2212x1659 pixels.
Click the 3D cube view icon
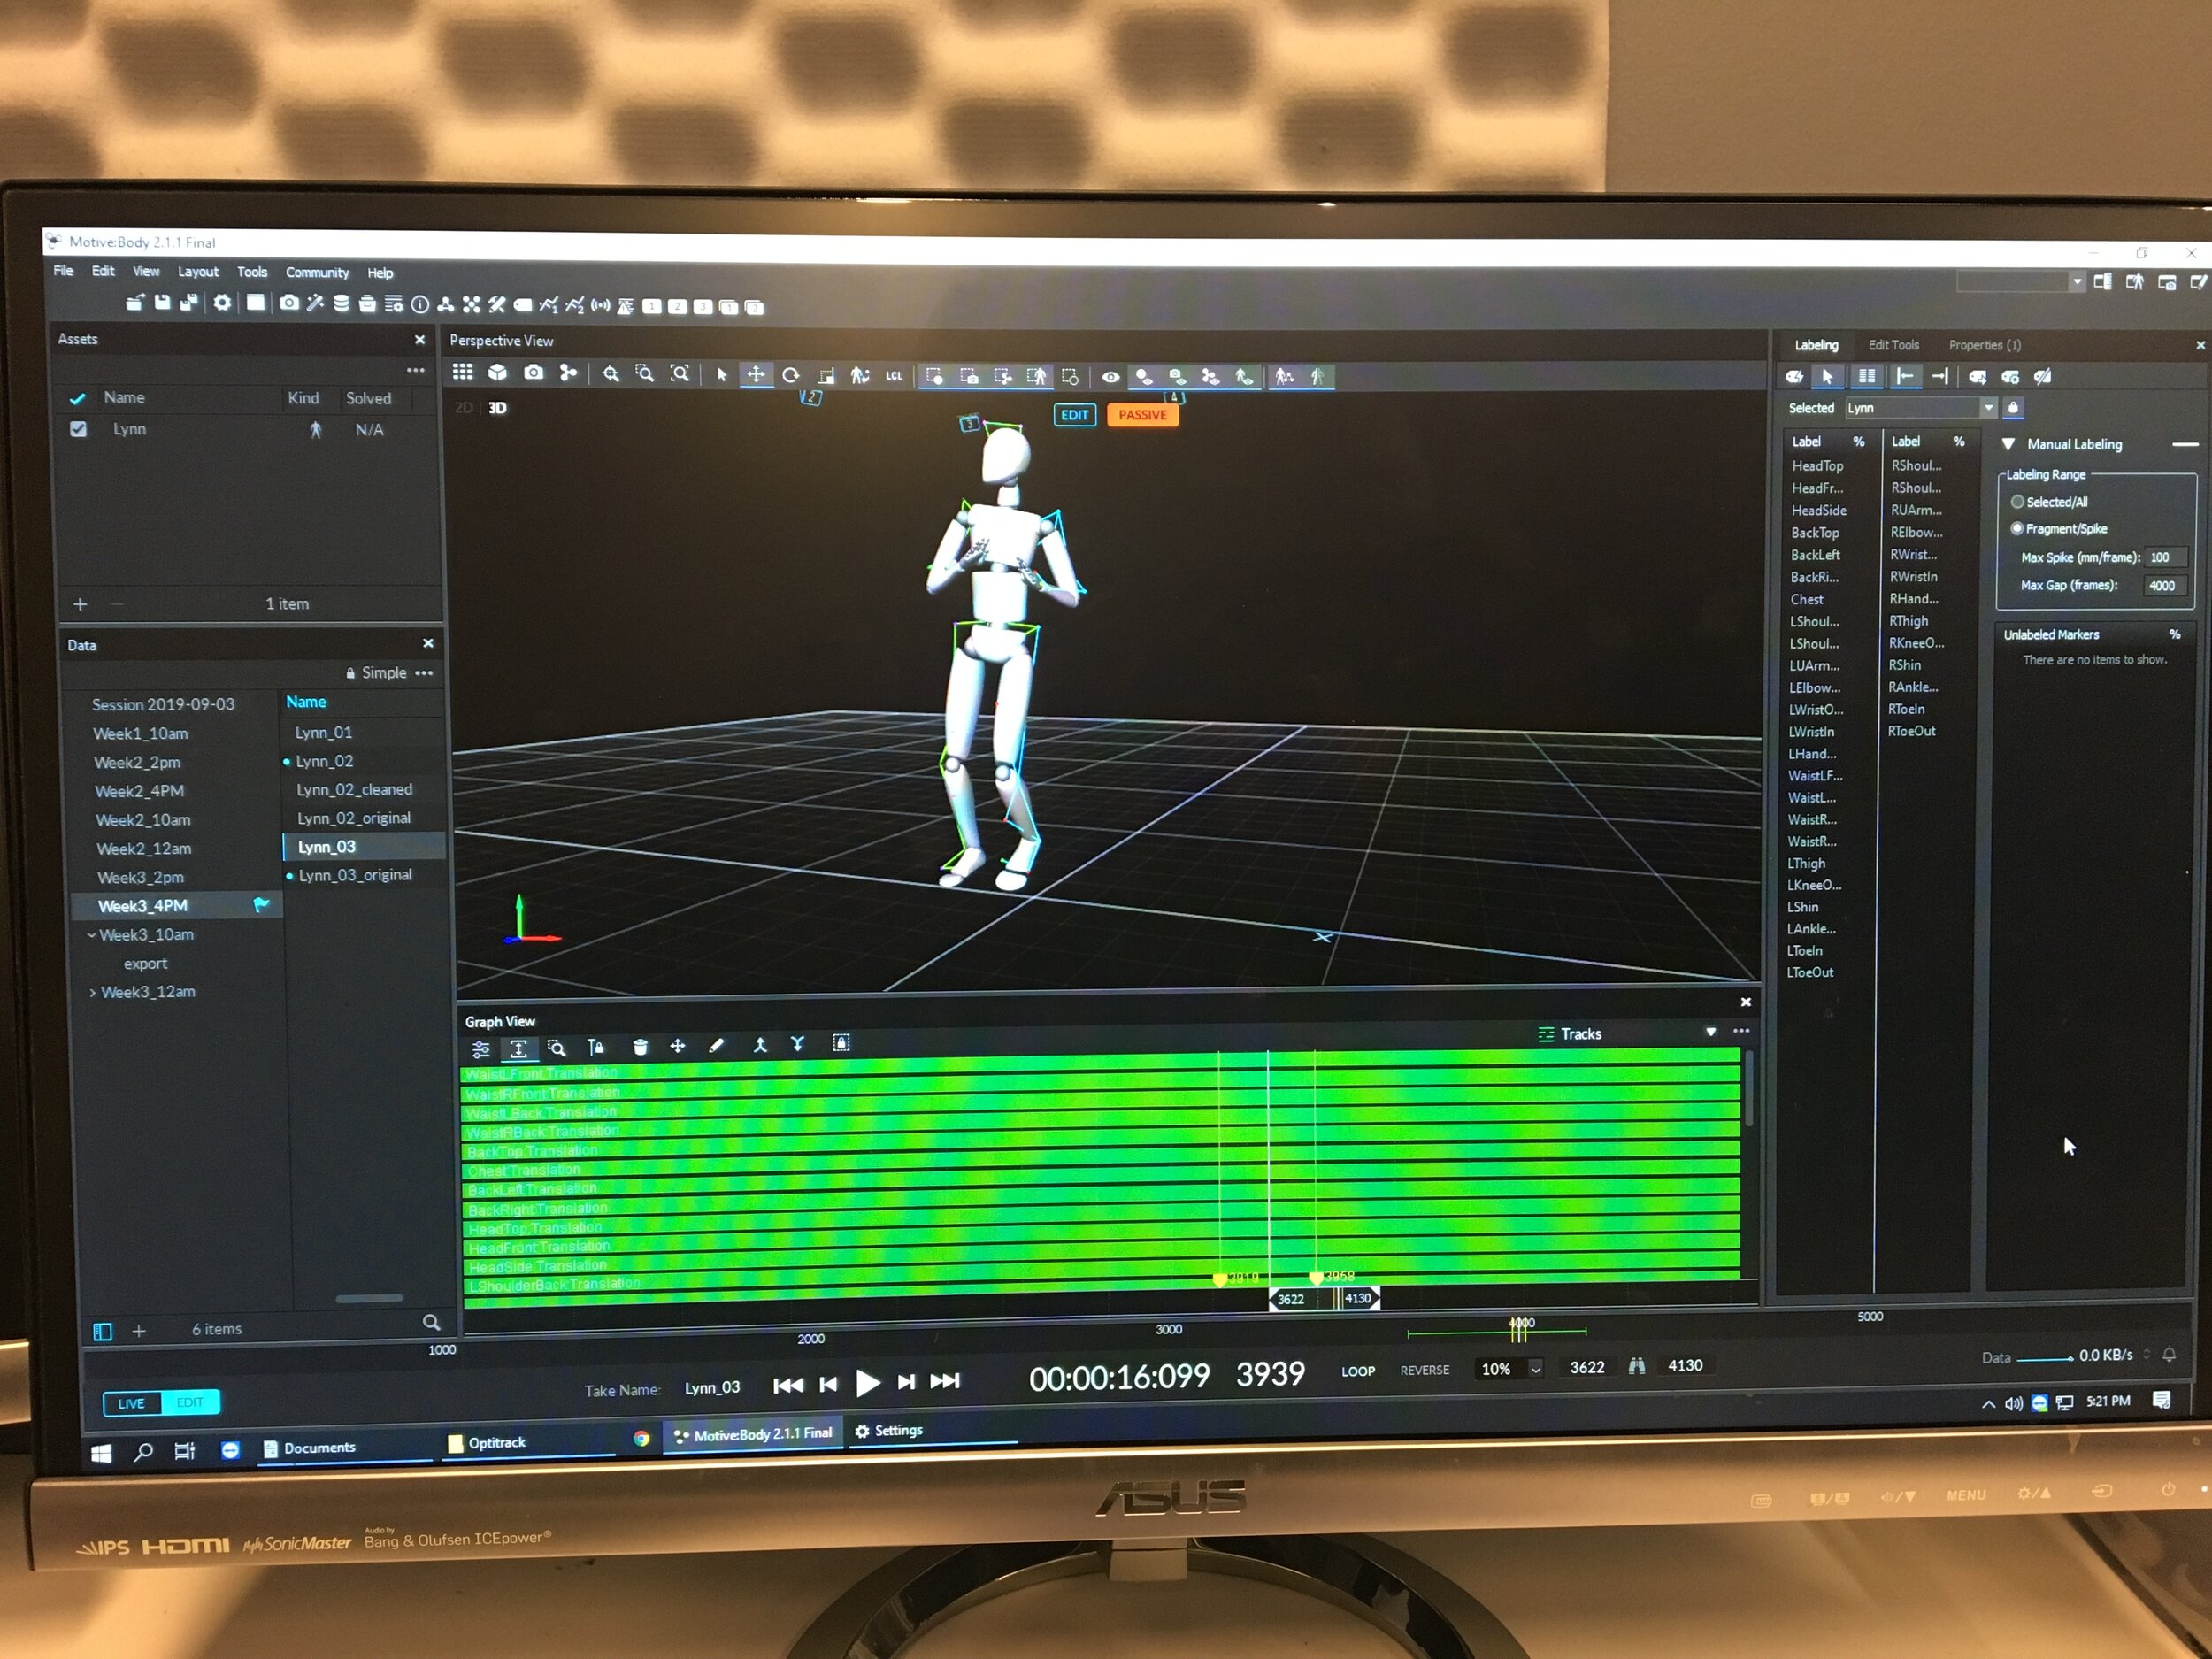pyautogui.click(x=497, y=373)
